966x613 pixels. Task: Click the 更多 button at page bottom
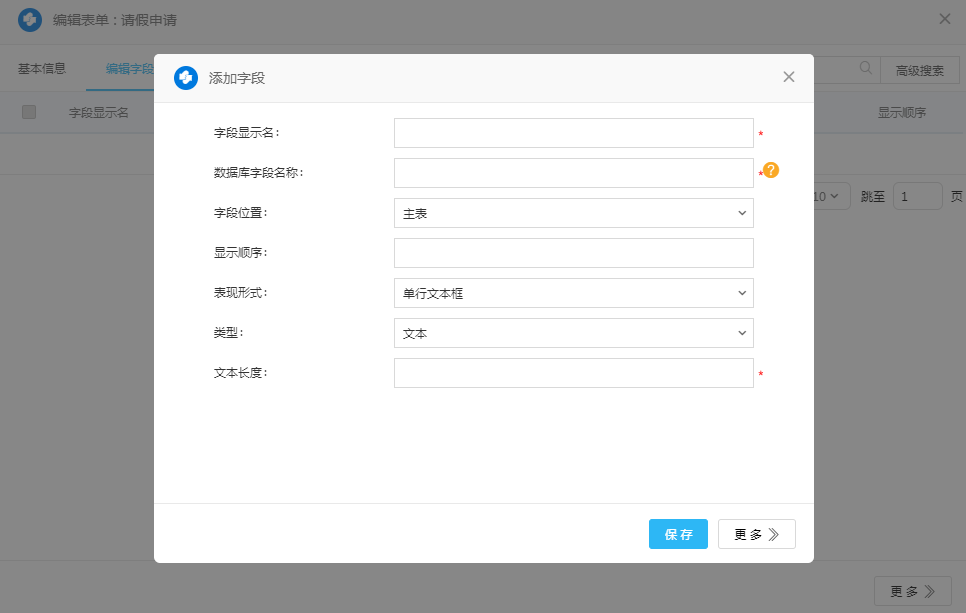coord(912,591)
